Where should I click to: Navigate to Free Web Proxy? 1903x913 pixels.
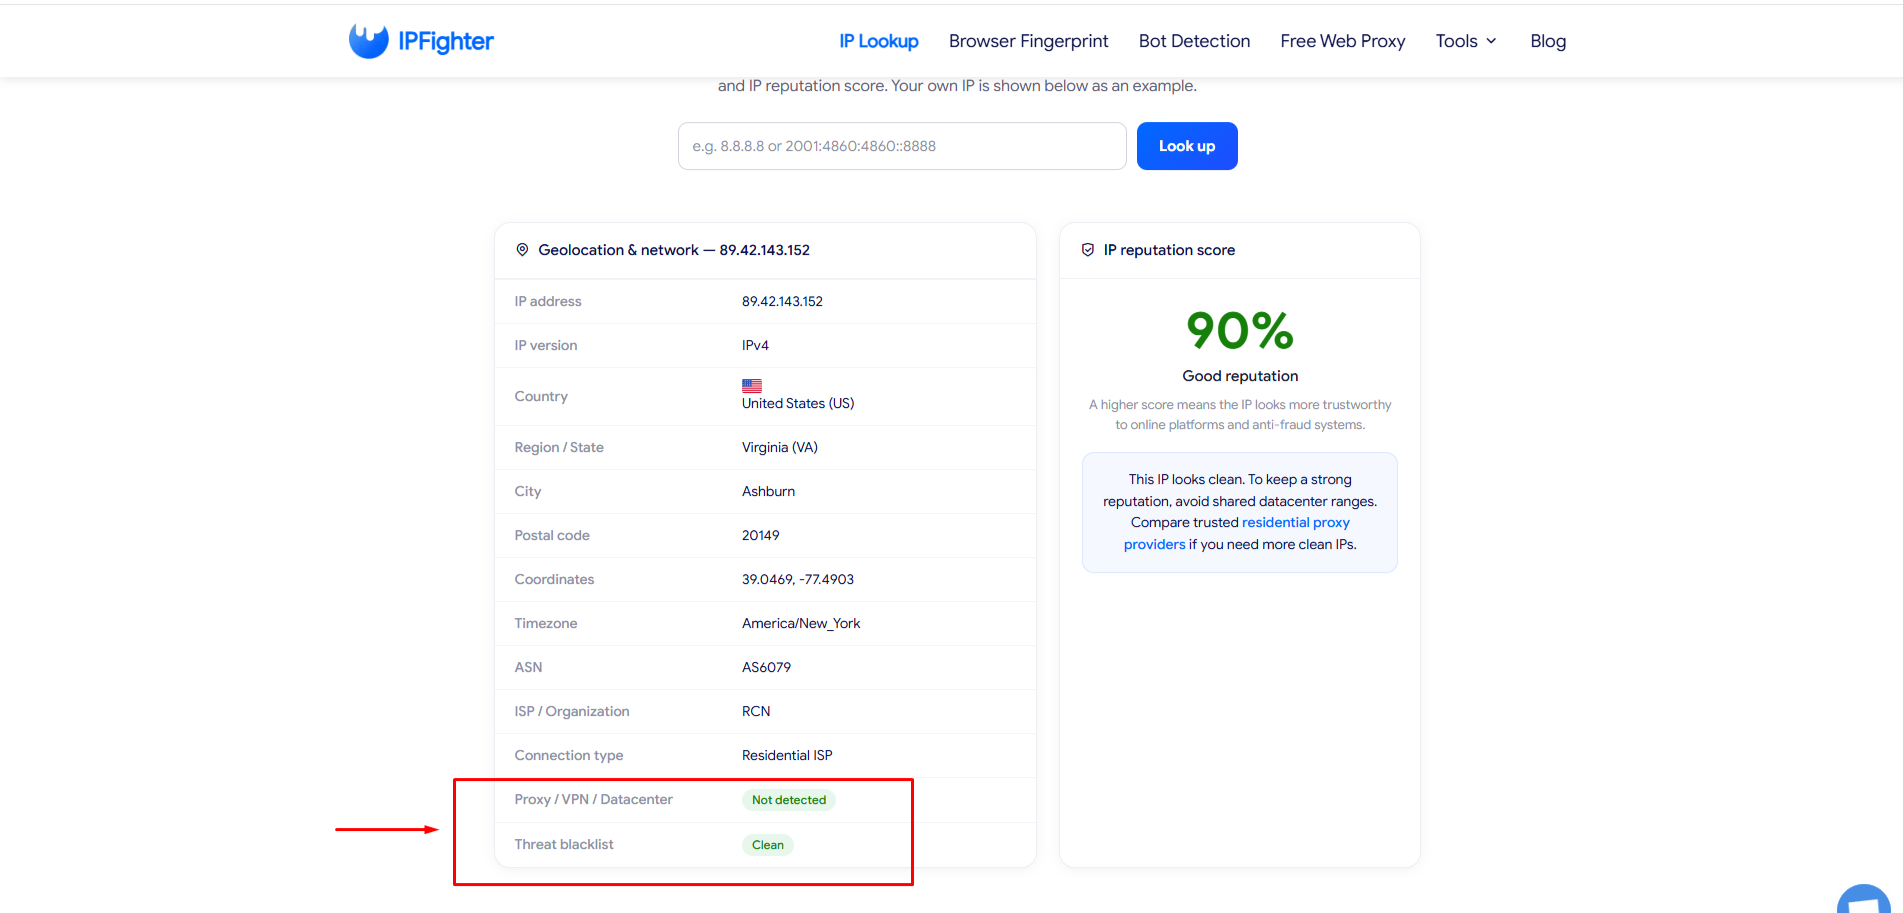pos(1343,41)
